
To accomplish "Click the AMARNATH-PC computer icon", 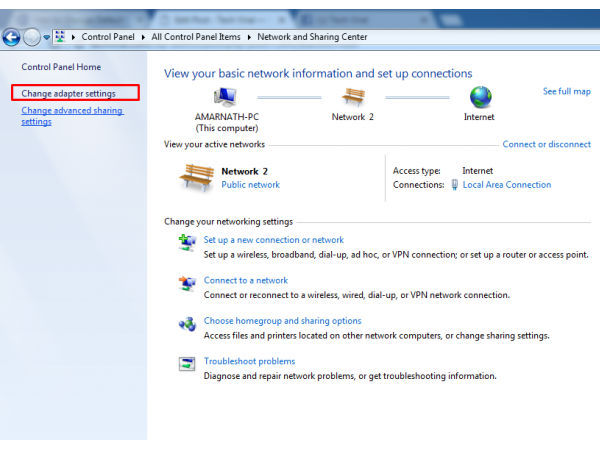I will [x=225, y=97].
